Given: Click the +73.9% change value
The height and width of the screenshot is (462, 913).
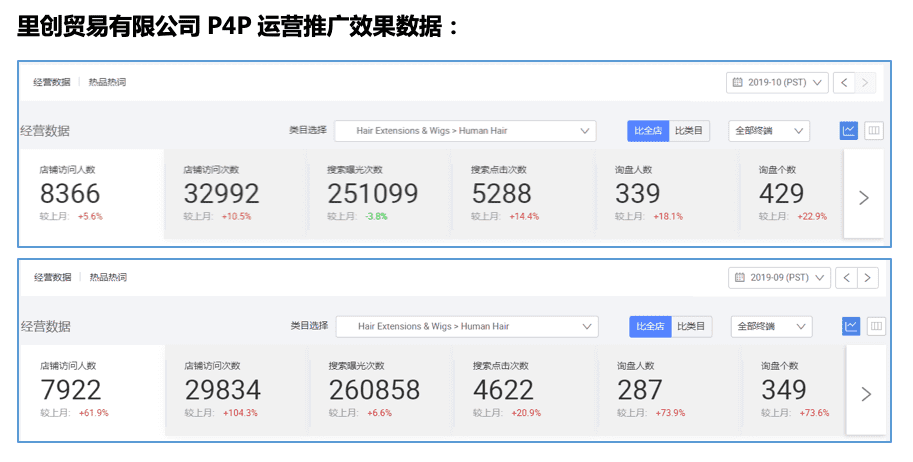Looking at the screenshot, I should (x=670, y=413).
